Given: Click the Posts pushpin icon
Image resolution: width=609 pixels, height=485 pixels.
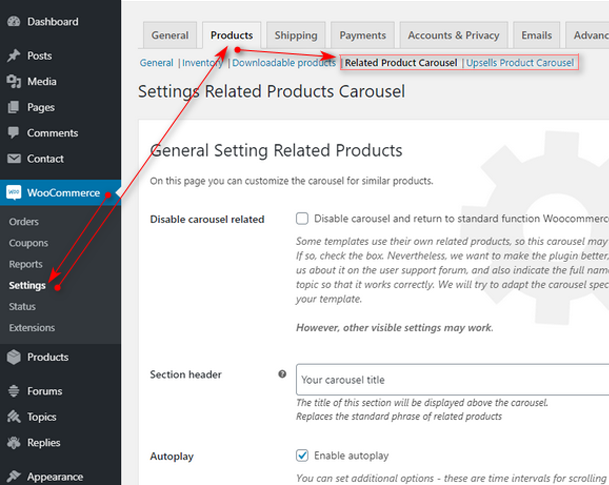Looking at the screenshot, I should click(14, 56).
